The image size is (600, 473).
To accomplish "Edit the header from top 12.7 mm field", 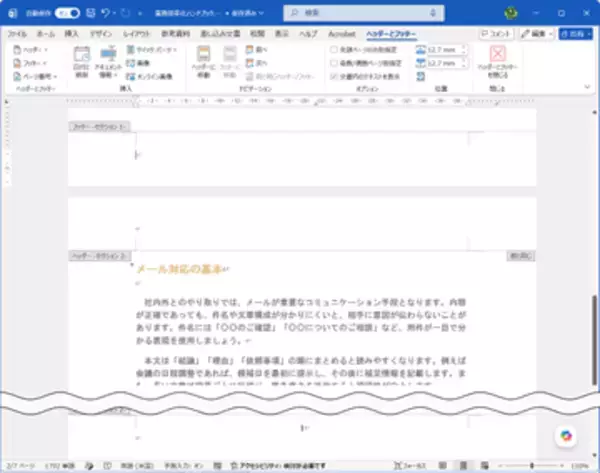I will point(443,50).
